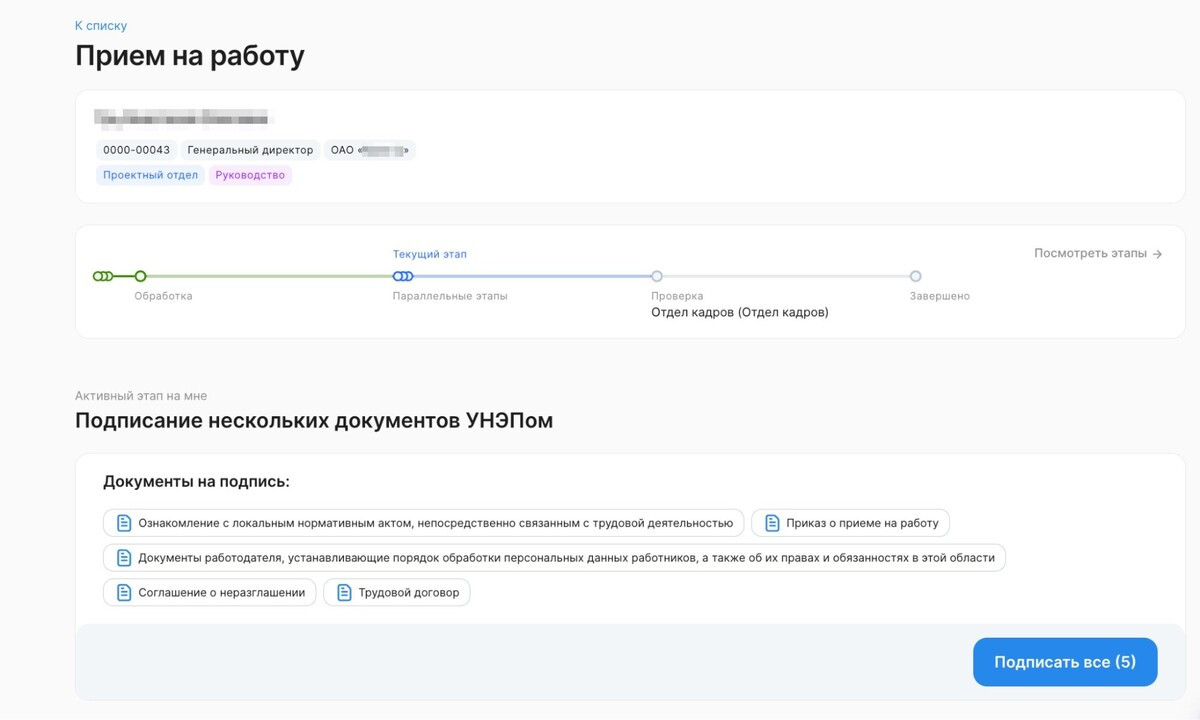Click the Параллельные этапы stage label
This screenshot has height=720, width=1200.
tap(450, 296)
